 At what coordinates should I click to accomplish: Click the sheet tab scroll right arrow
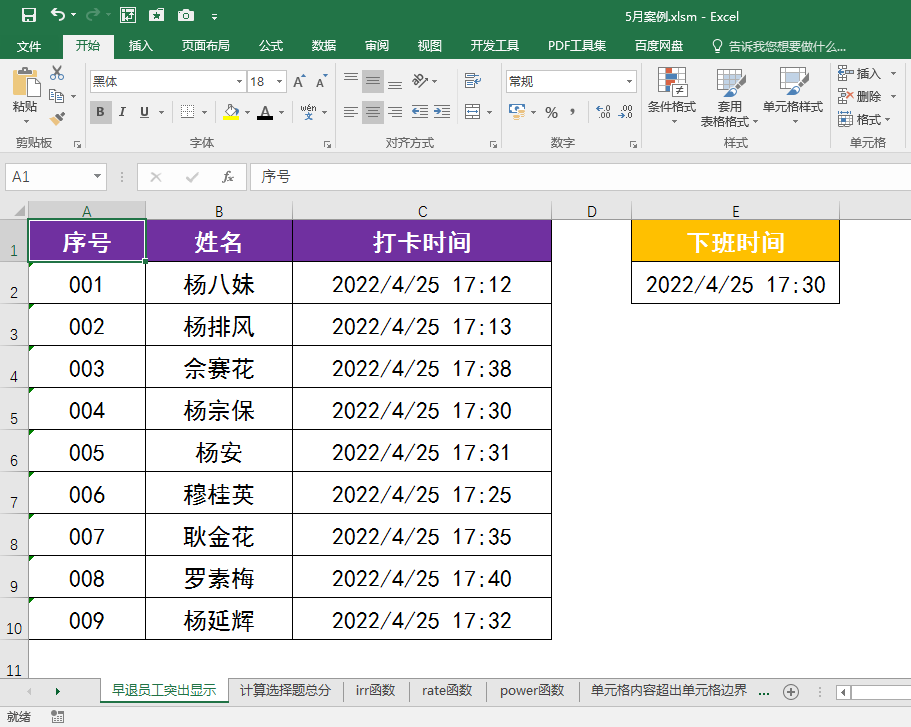tap(58, 691)
